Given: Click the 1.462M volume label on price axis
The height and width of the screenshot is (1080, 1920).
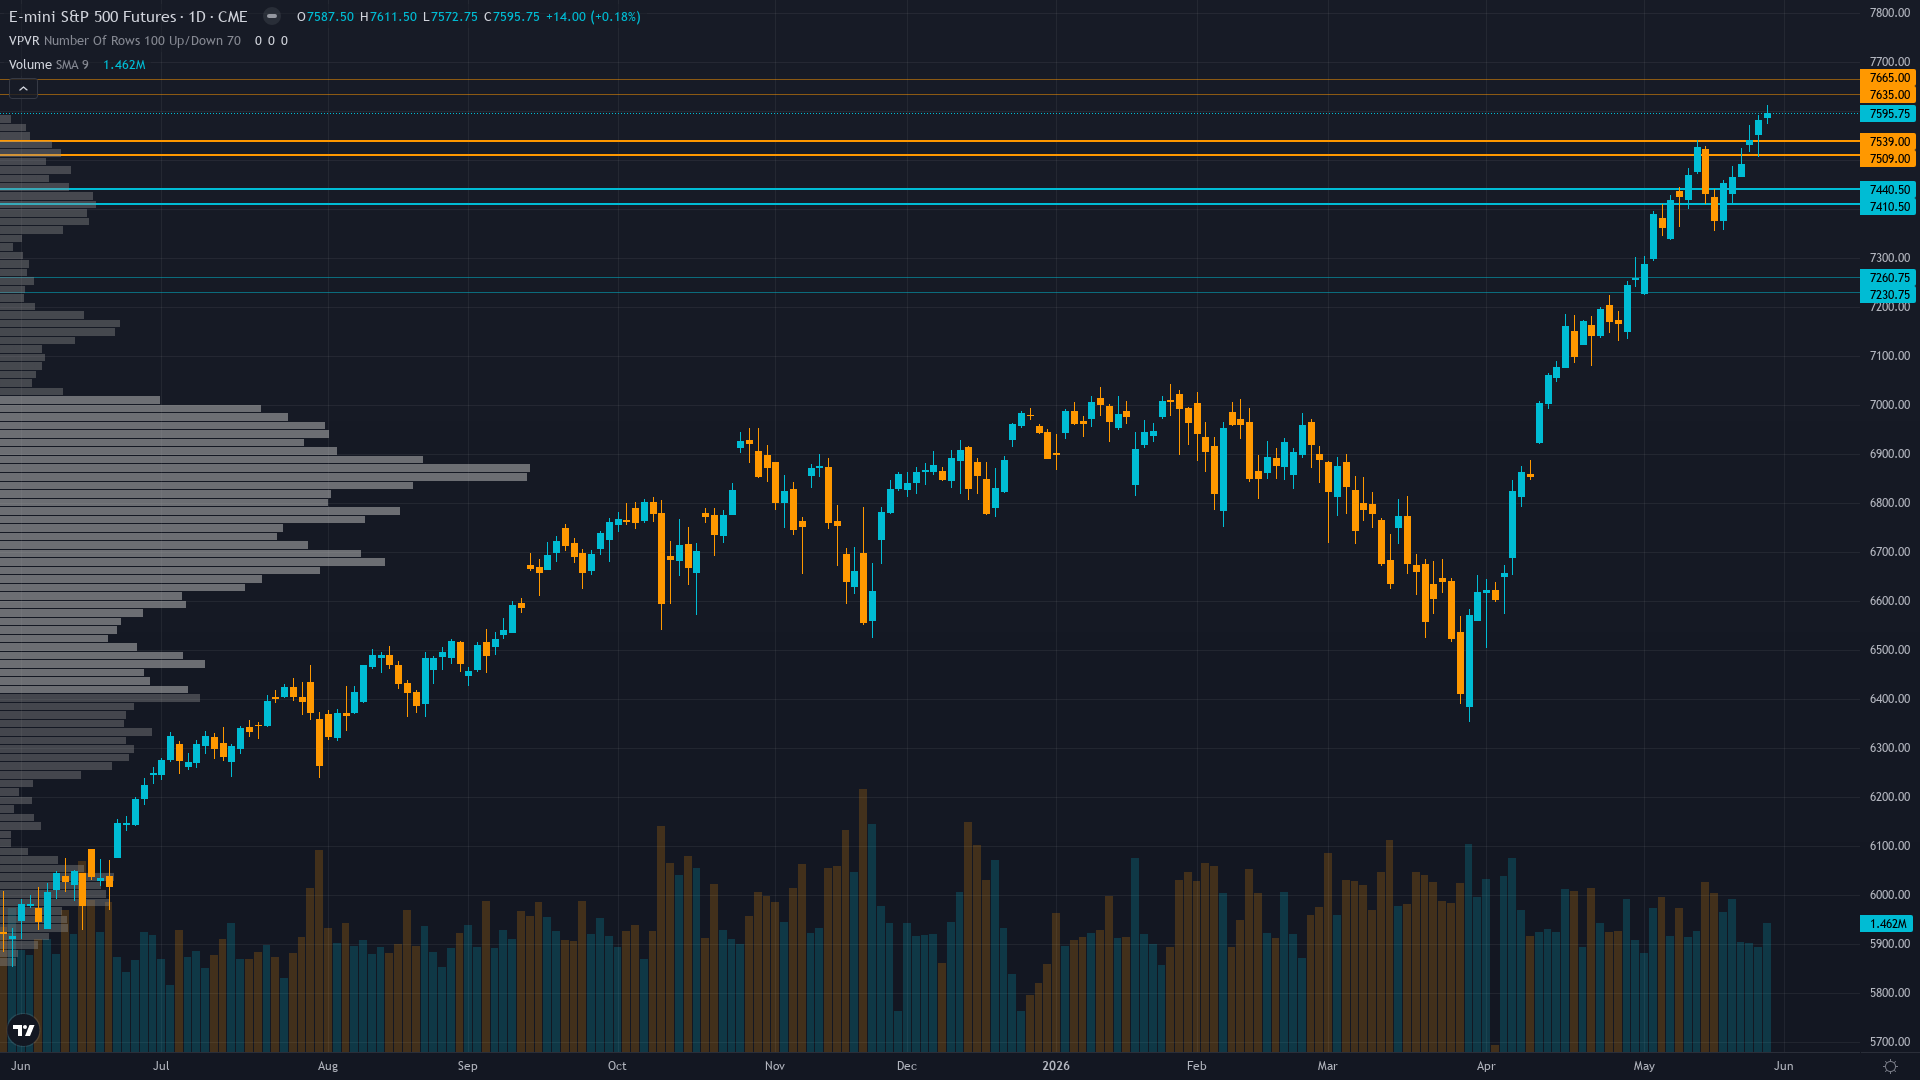Looking at the screenshot, I should 1887,924.
